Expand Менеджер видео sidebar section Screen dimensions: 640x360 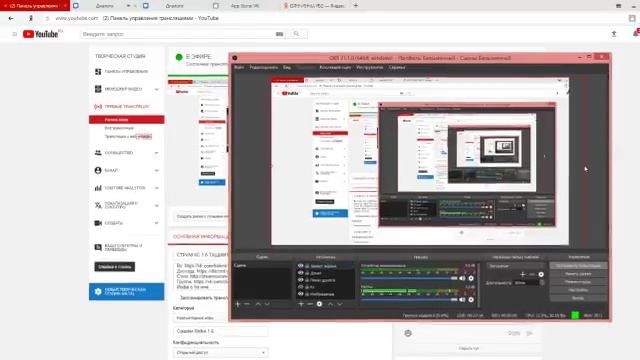point(157,89)
